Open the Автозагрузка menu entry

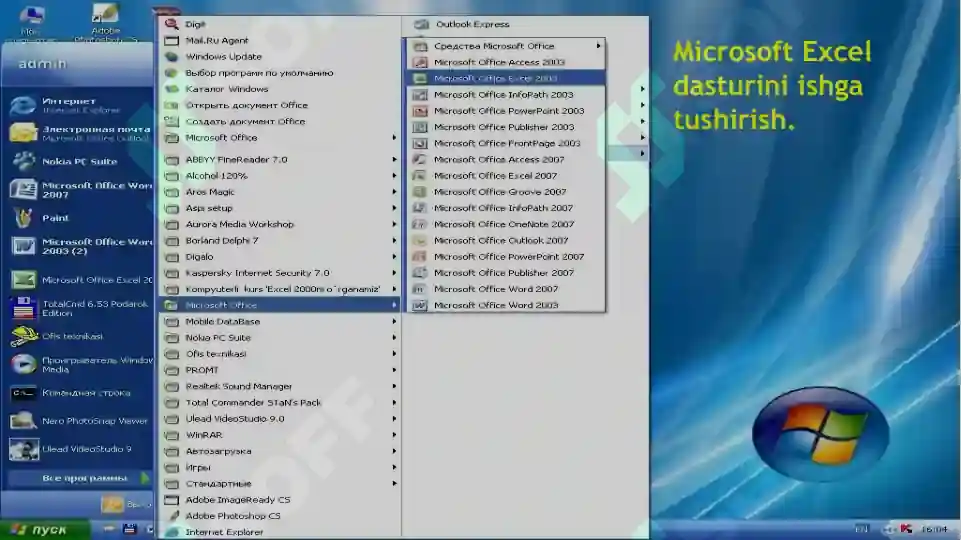pyautogui.click(x=280, y=451)
